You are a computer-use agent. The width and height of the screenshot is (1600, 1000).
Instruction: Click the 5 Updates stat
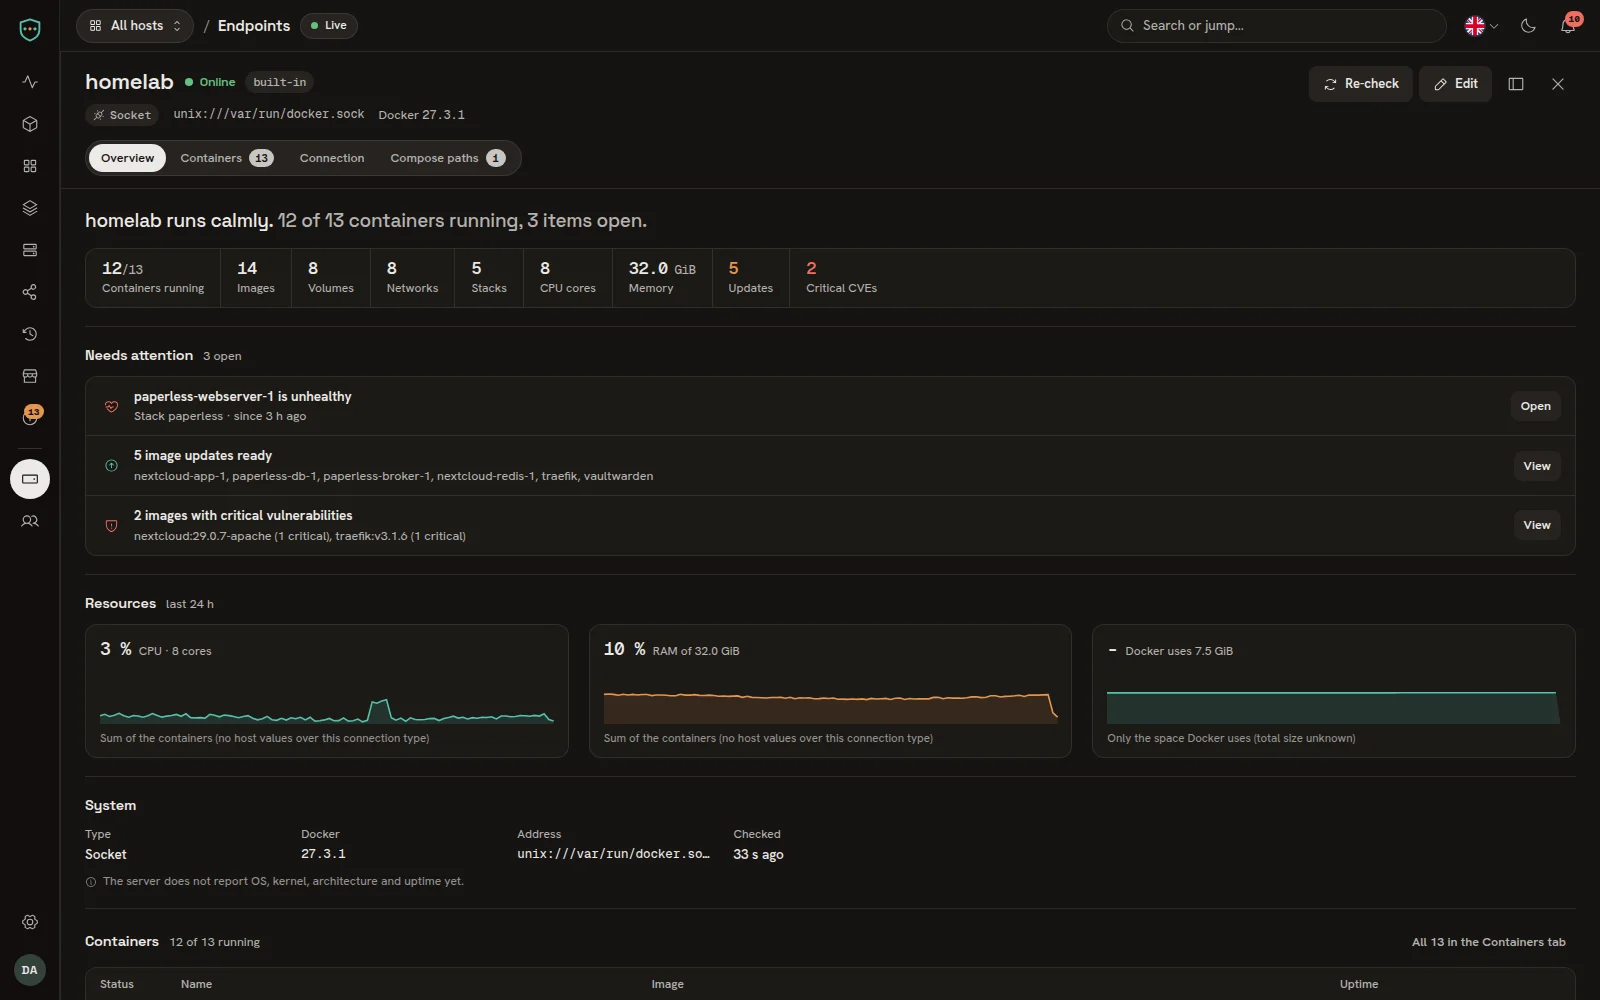click(x=750, y=277)
